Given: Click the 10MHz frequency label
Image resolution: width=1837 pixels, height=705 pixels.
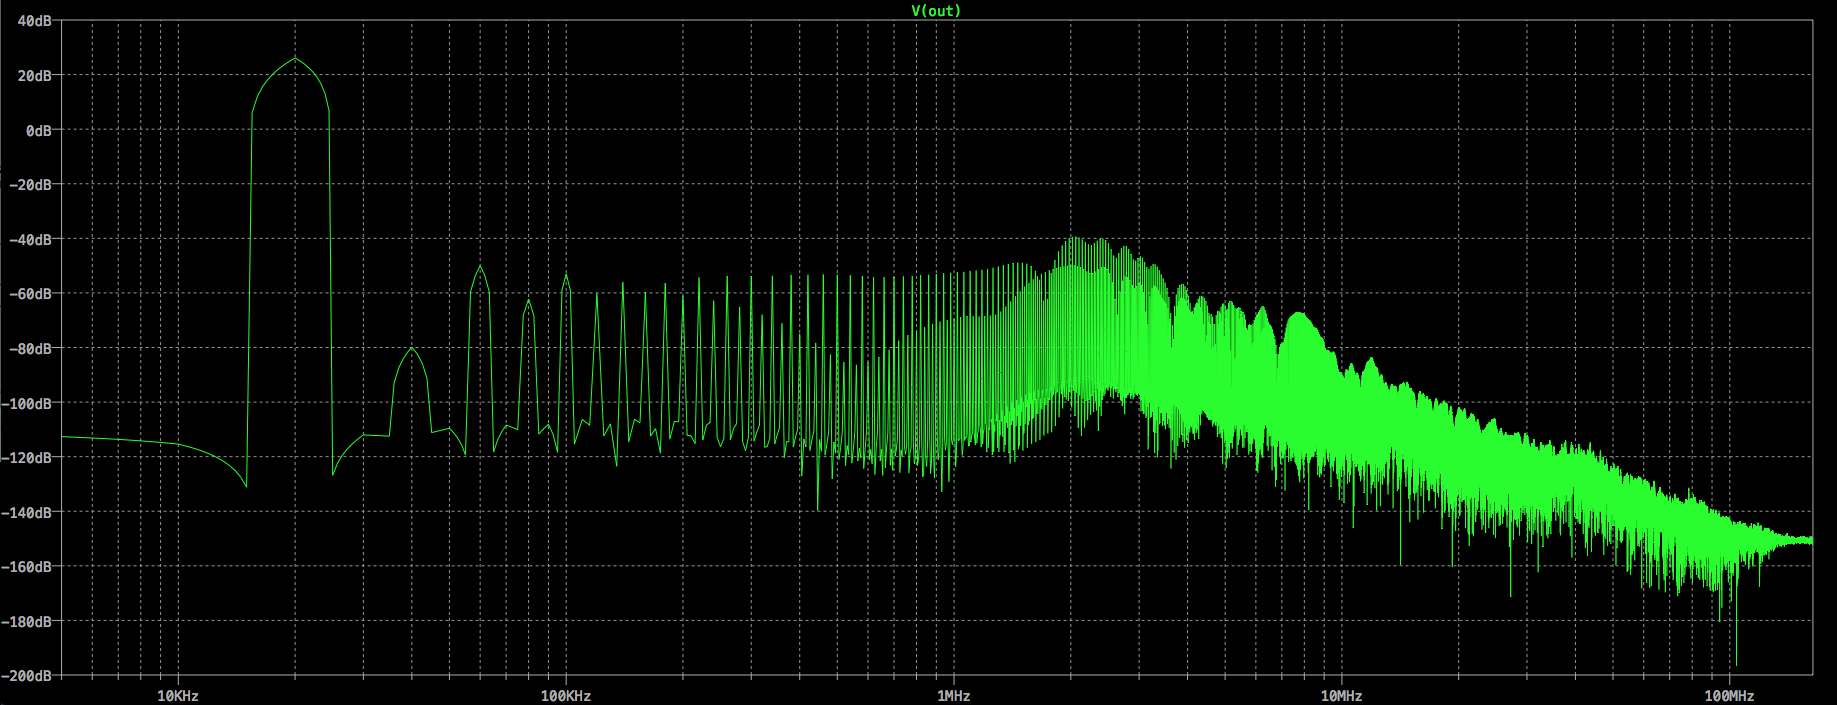Looking at the screenshot, I should (1341, 695).
